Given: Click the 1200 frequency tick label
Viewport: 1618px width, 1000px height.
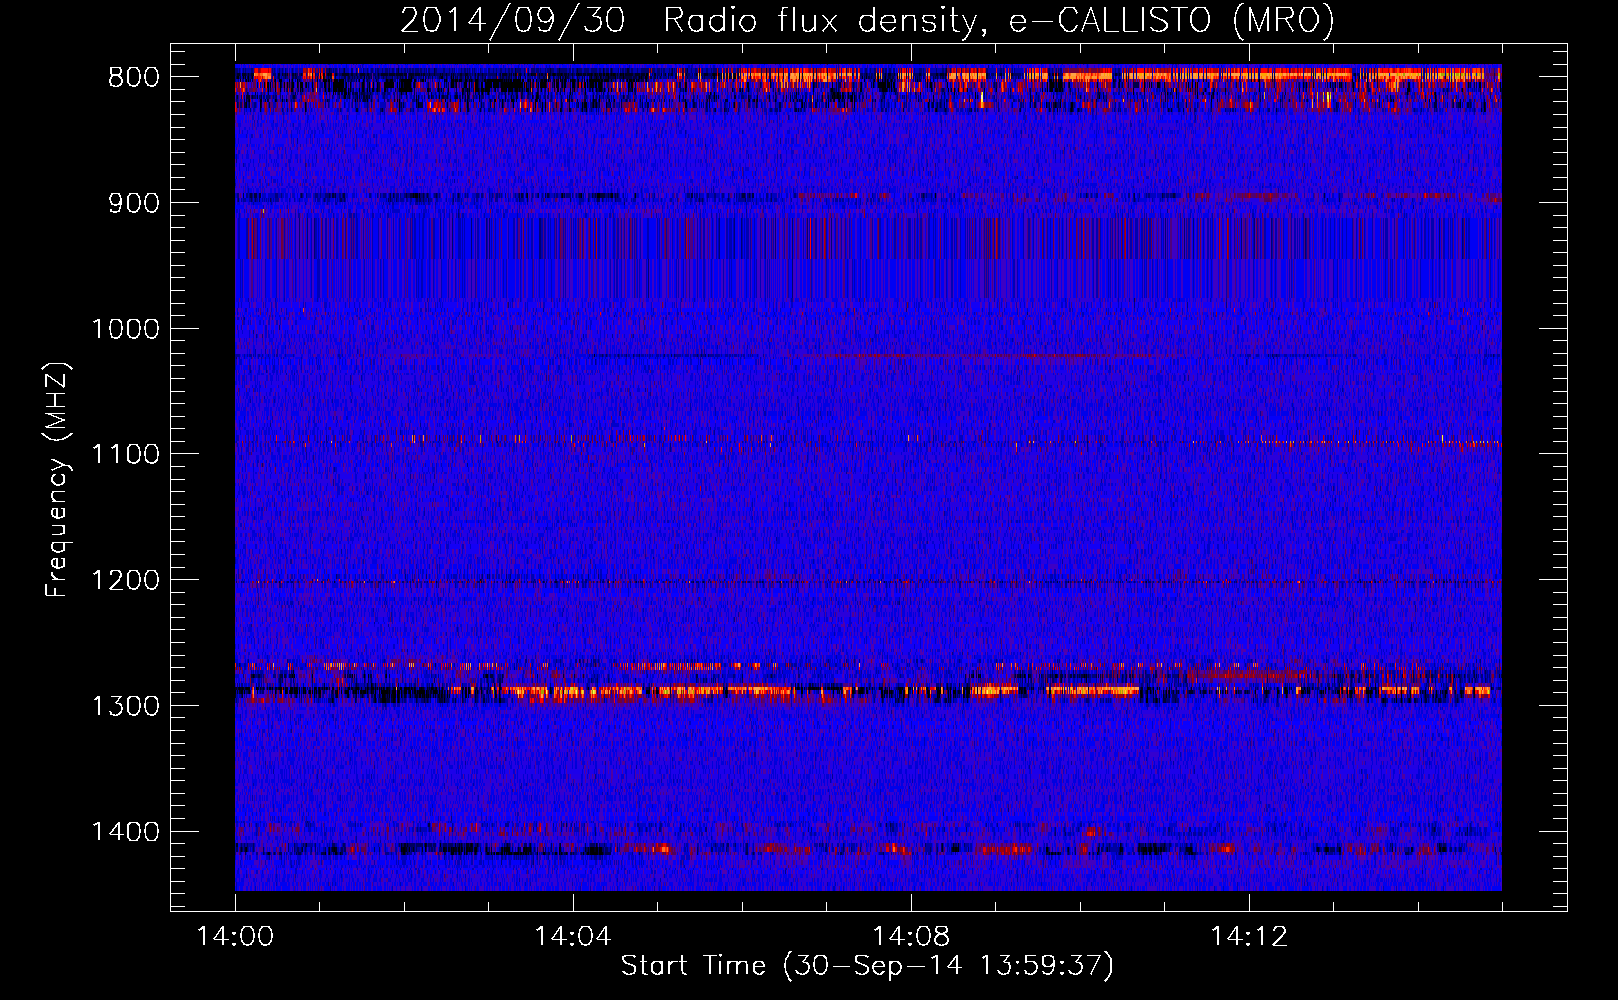Looking at the screenshot, I should (125, 580).
